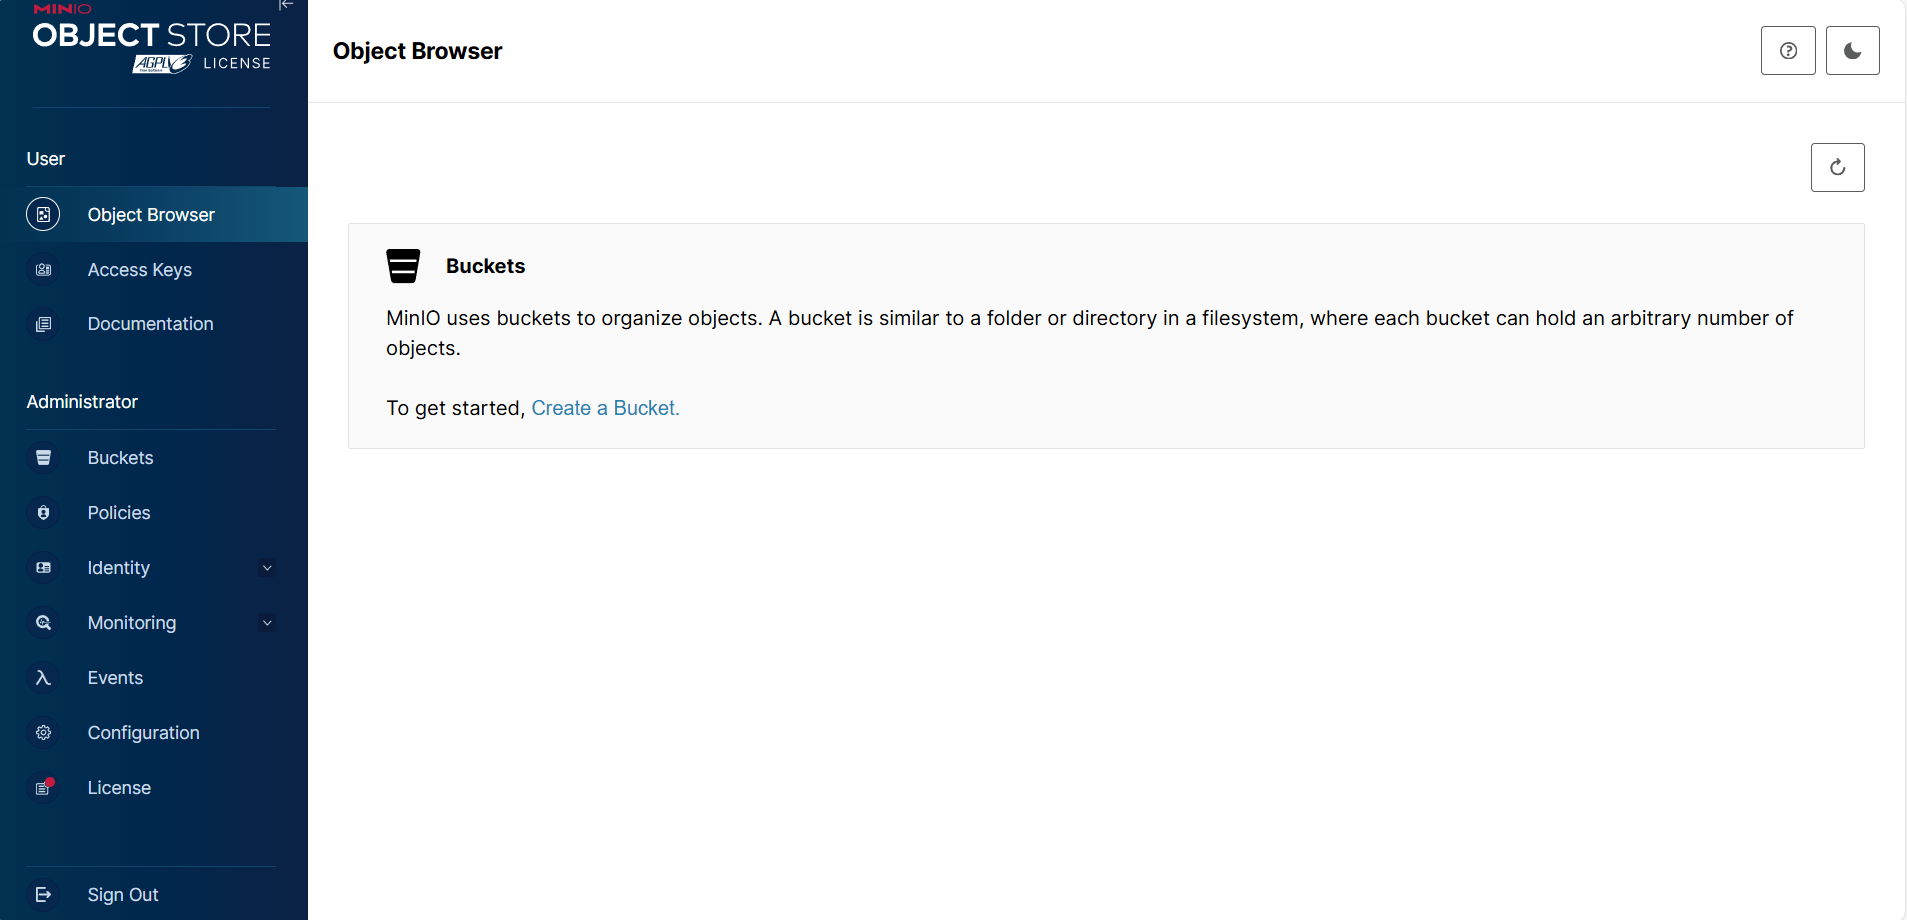Click the MinIO Object Store logo
The height and width of the screenshot is (920, 1907).
coord(152,40)
